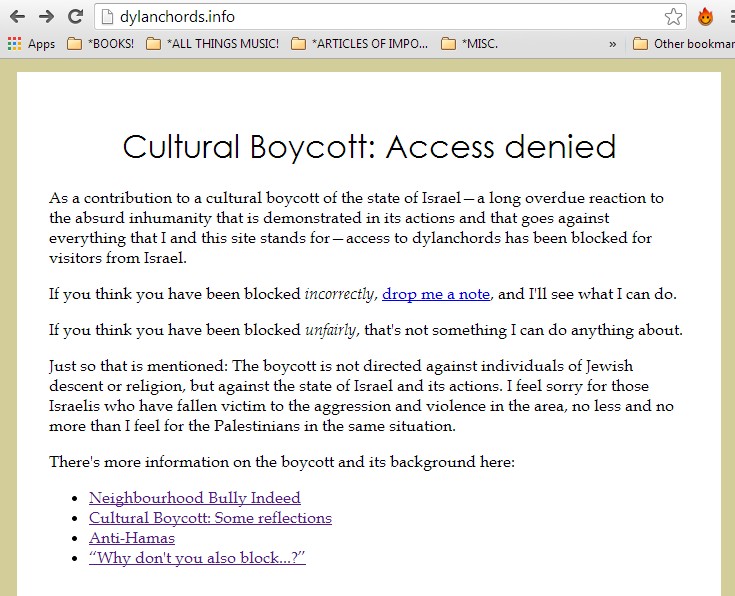The width and height of the screenshot is (735, 596).
Task: Open the *MISC. bookmark folder
Action: click(x=469, y=44)
